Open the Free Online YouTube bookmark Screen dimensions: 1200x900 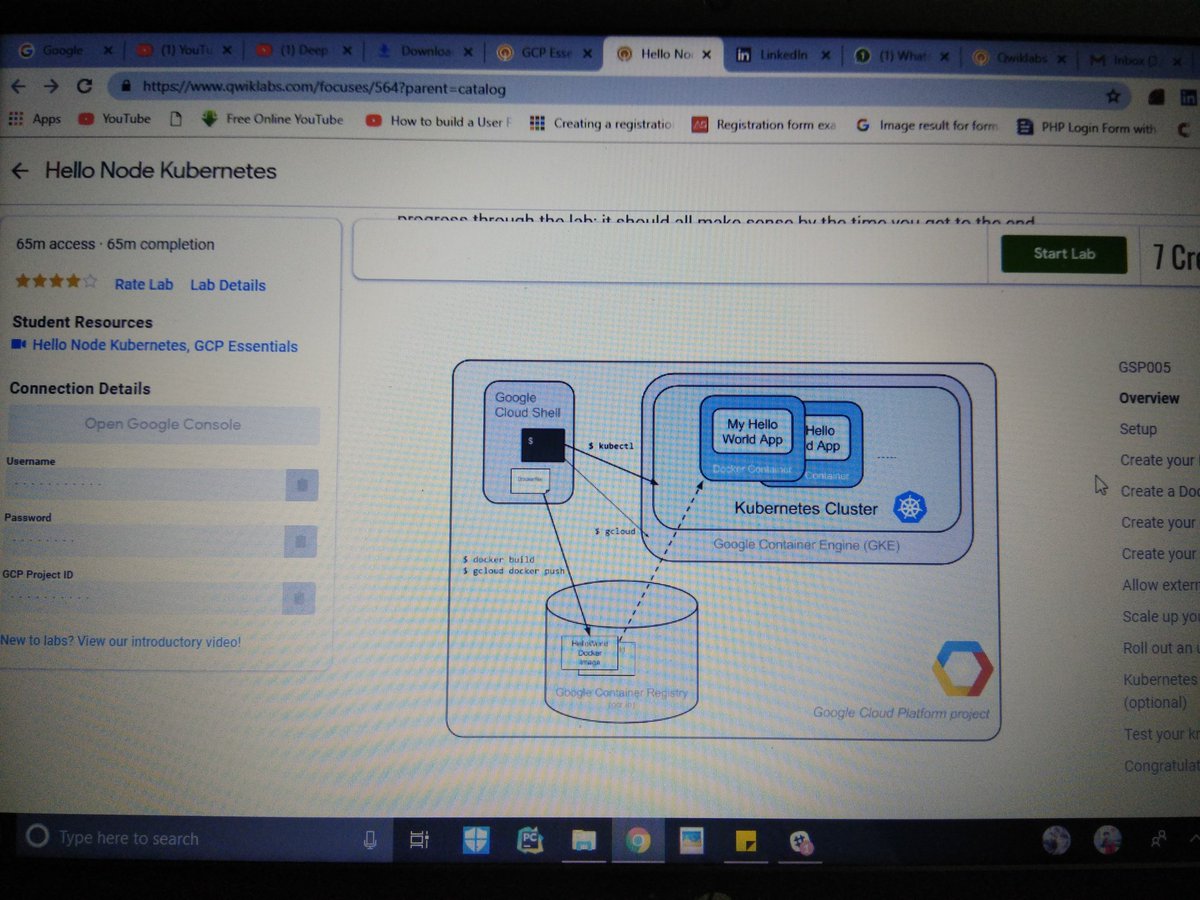[x=272, y=119]
